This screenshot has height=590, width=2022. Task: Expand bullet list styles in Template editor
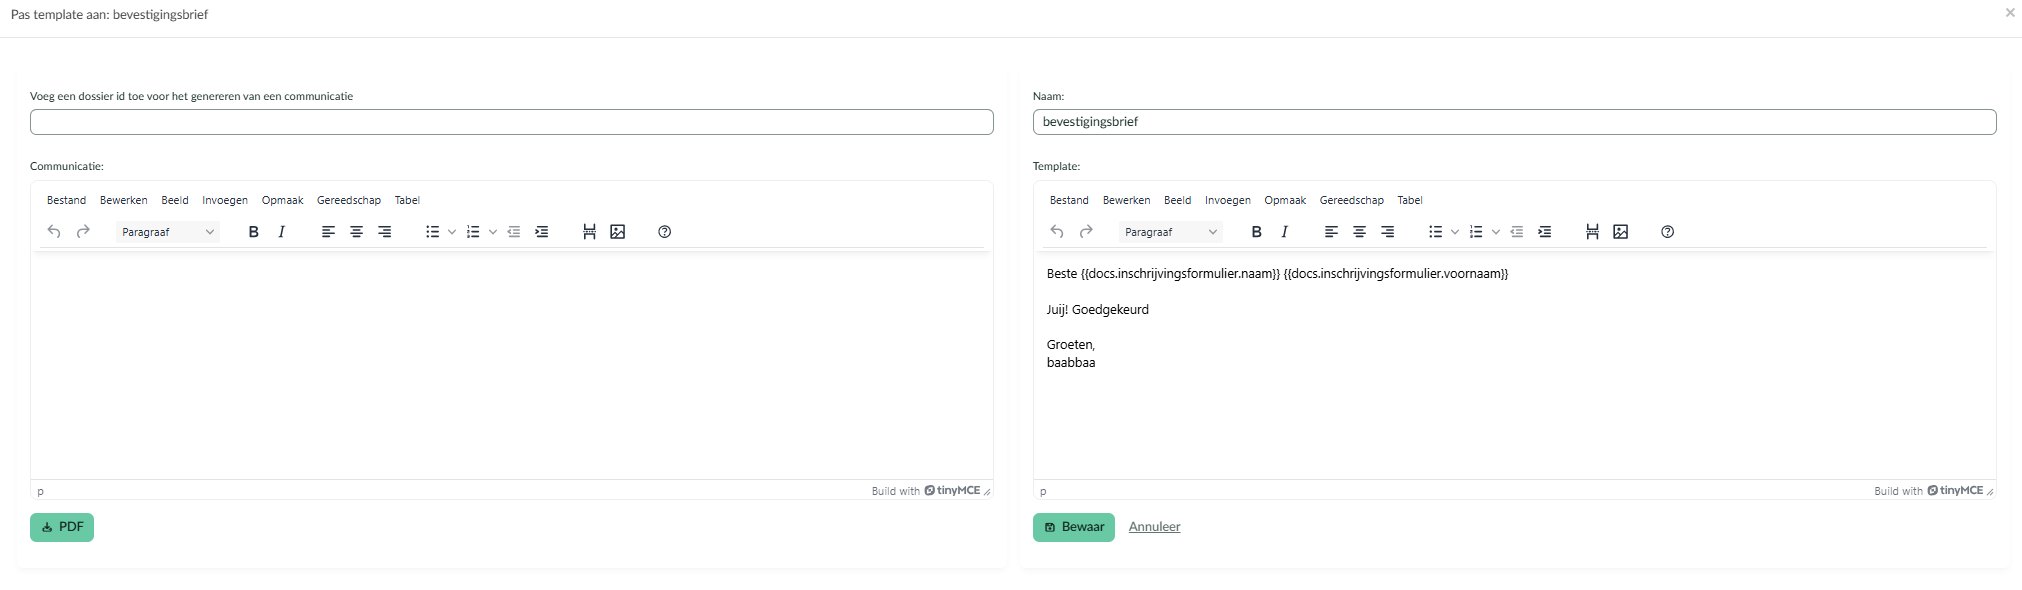(1455, 232)
